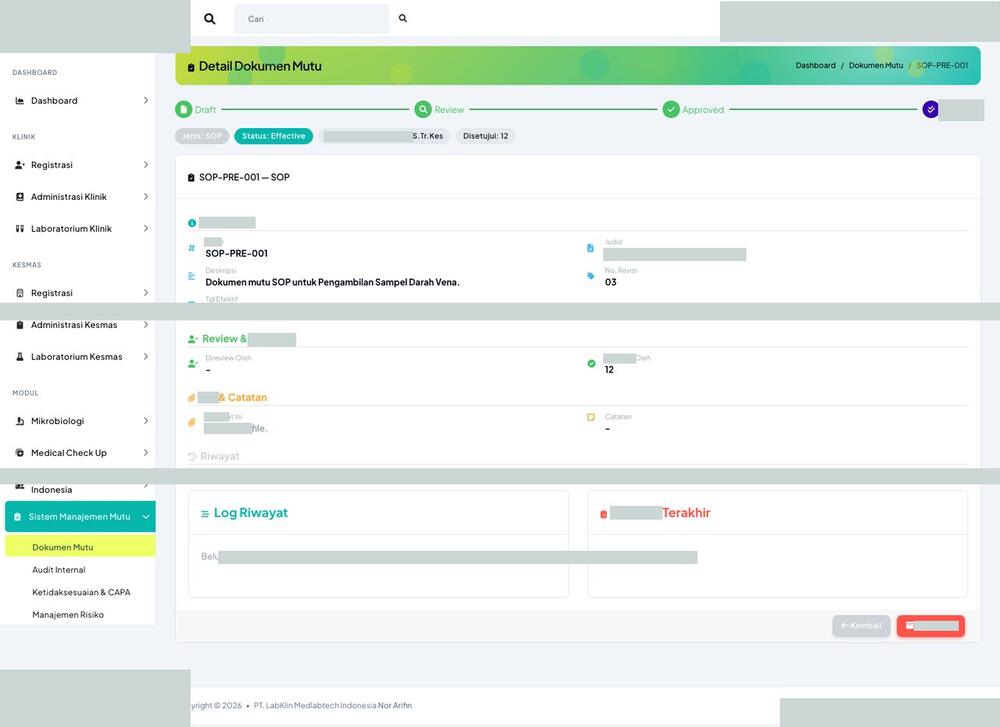Expand Registrasi under Kesmas section
Viewport: 1000px width, 727px height.
click(146, 293)
